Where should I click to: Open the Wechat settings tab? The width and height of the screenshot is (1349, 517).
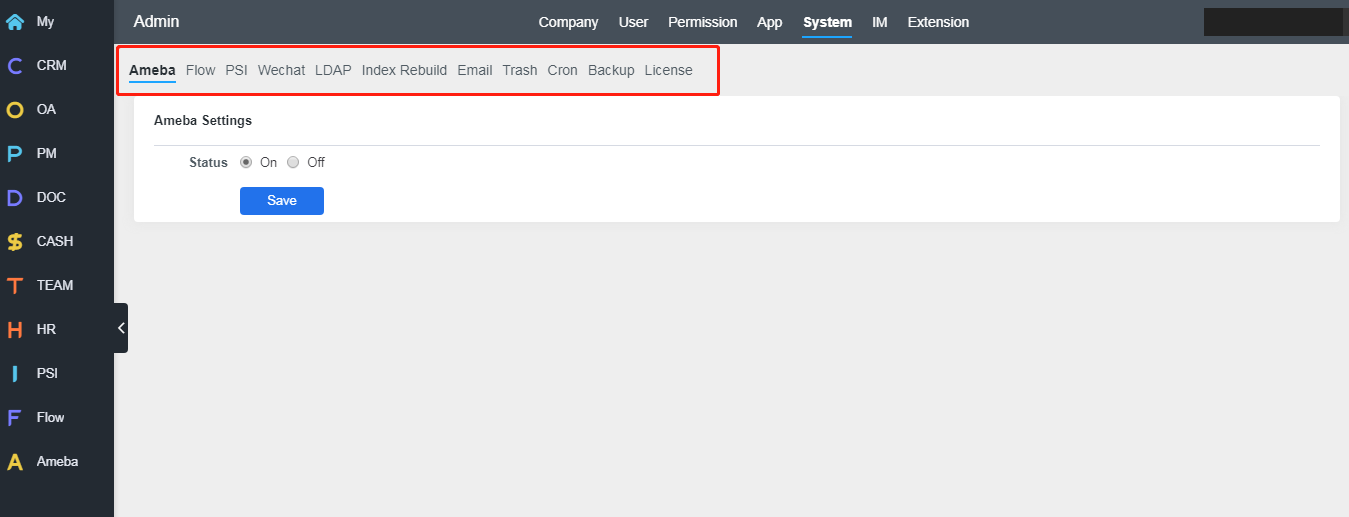(281, 70)
